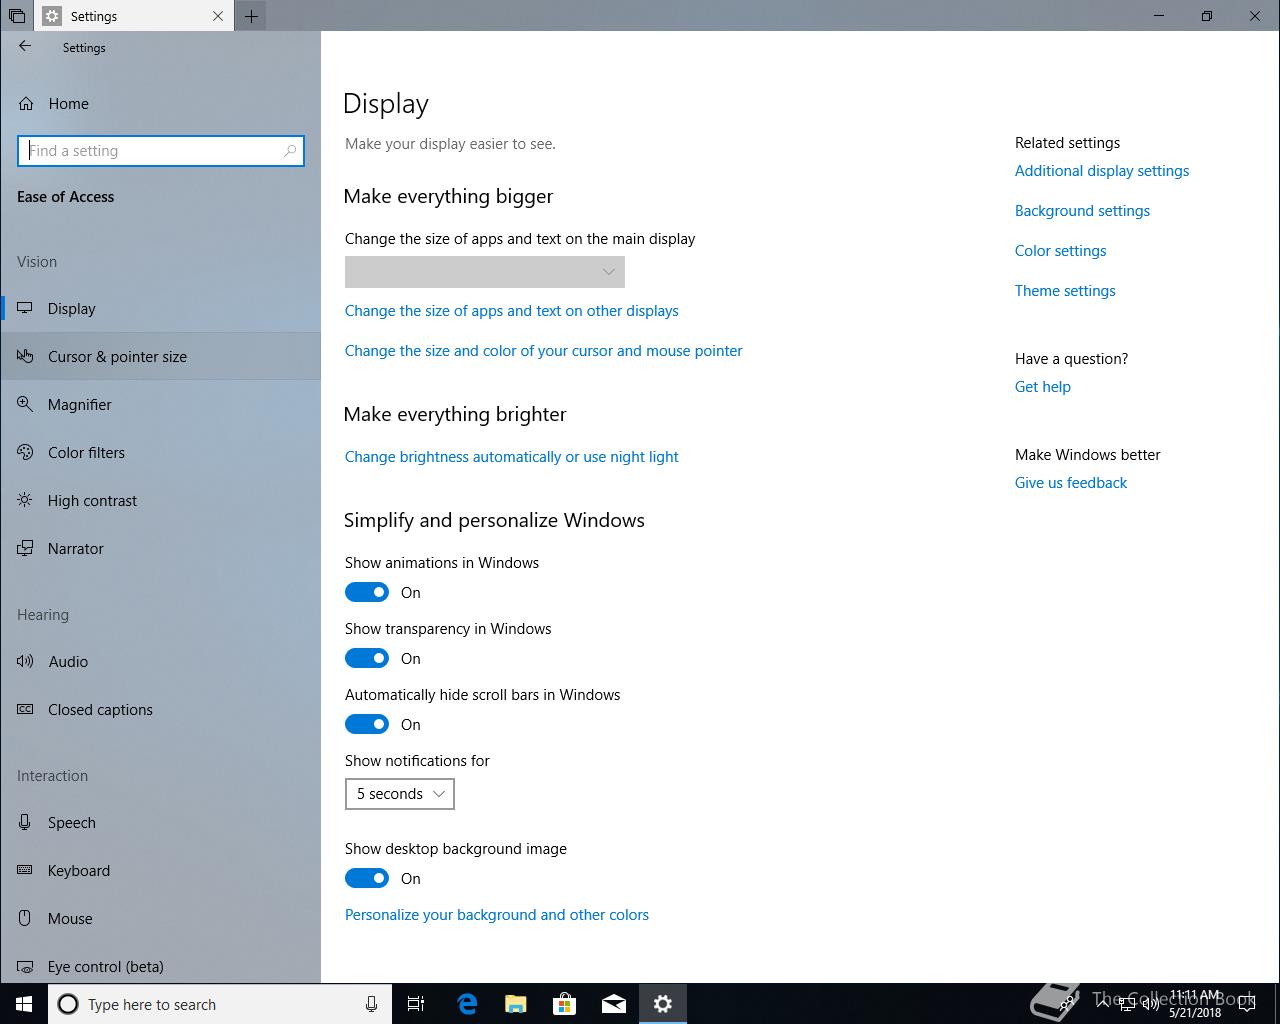Open the Windows Start button

[x=24, y=1004]
